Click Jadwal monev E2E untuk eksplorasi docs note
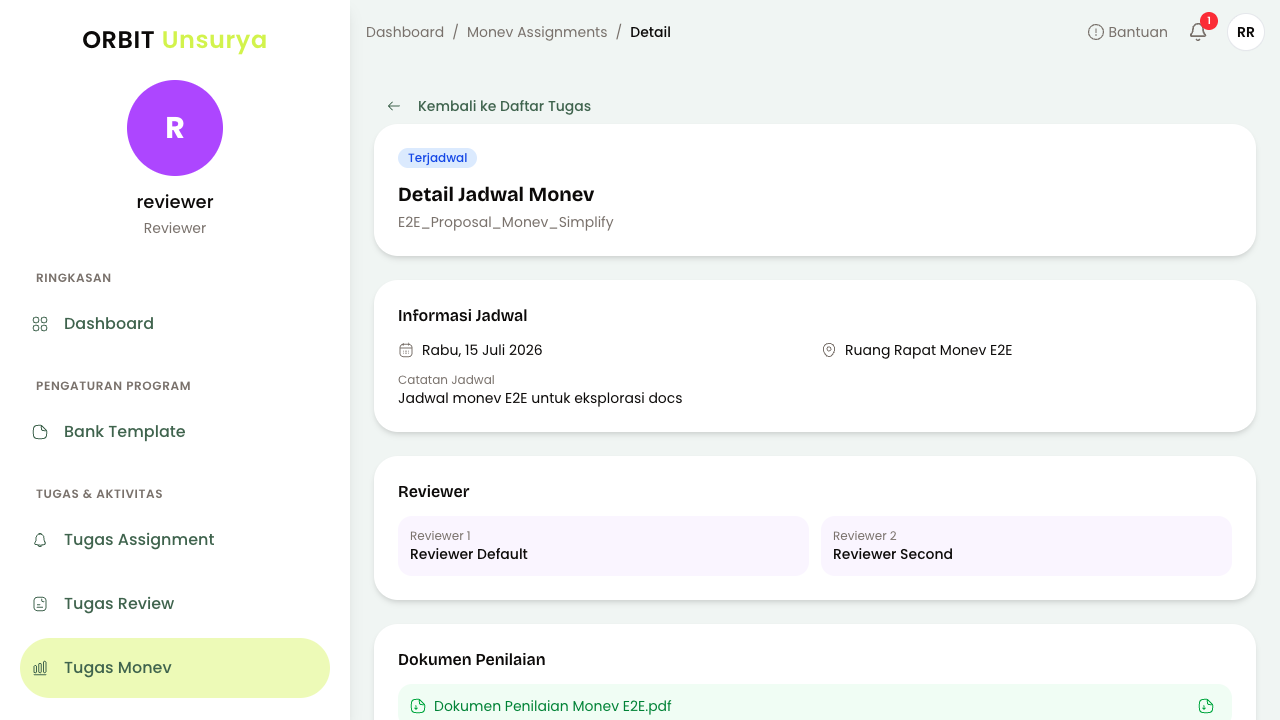Image resolution: width=1280 pixels, height=720 pixels. pyautogui.click(x=540, y=398)
